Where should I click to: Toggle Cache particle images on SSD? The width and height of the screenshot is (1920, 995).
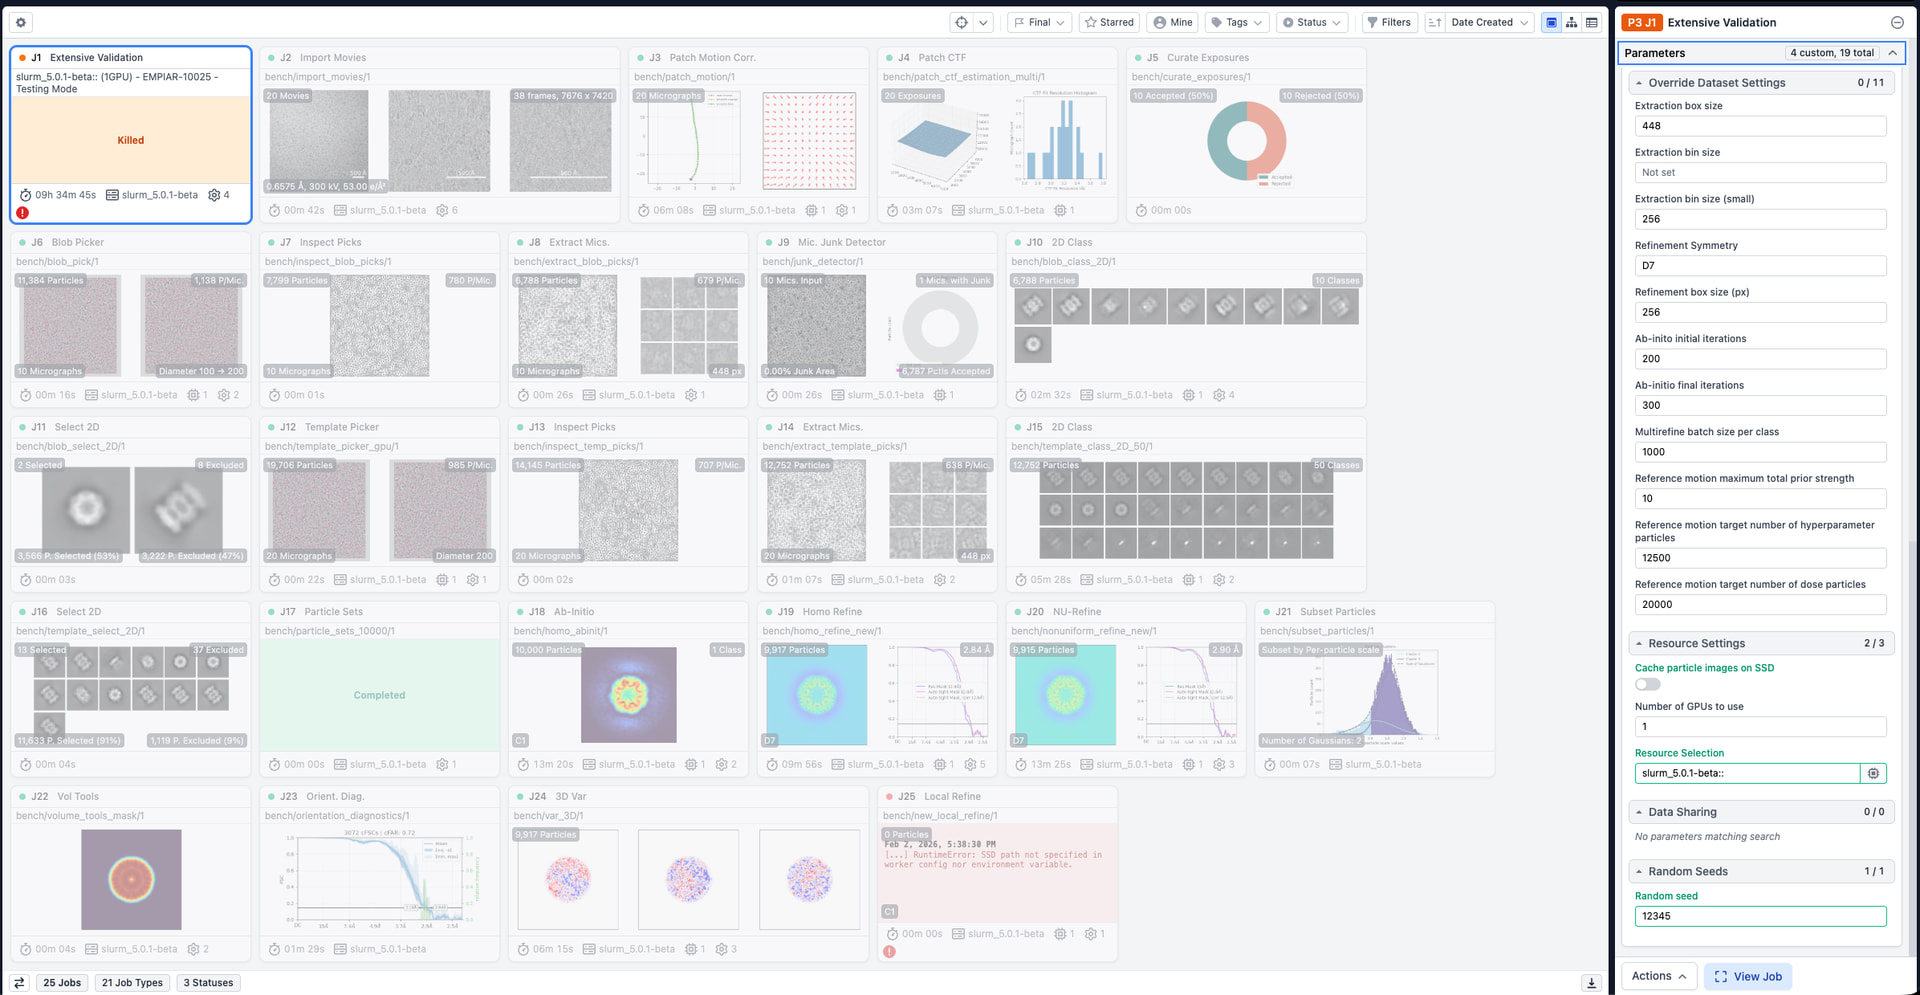pos(1648,685)
